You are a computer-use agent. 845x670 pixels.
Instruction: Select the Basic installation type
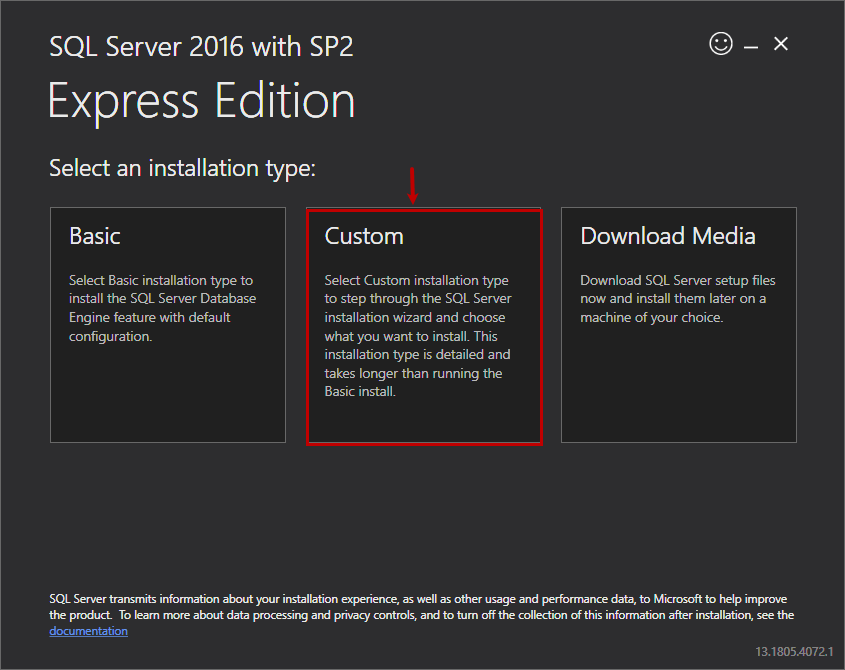167,325
